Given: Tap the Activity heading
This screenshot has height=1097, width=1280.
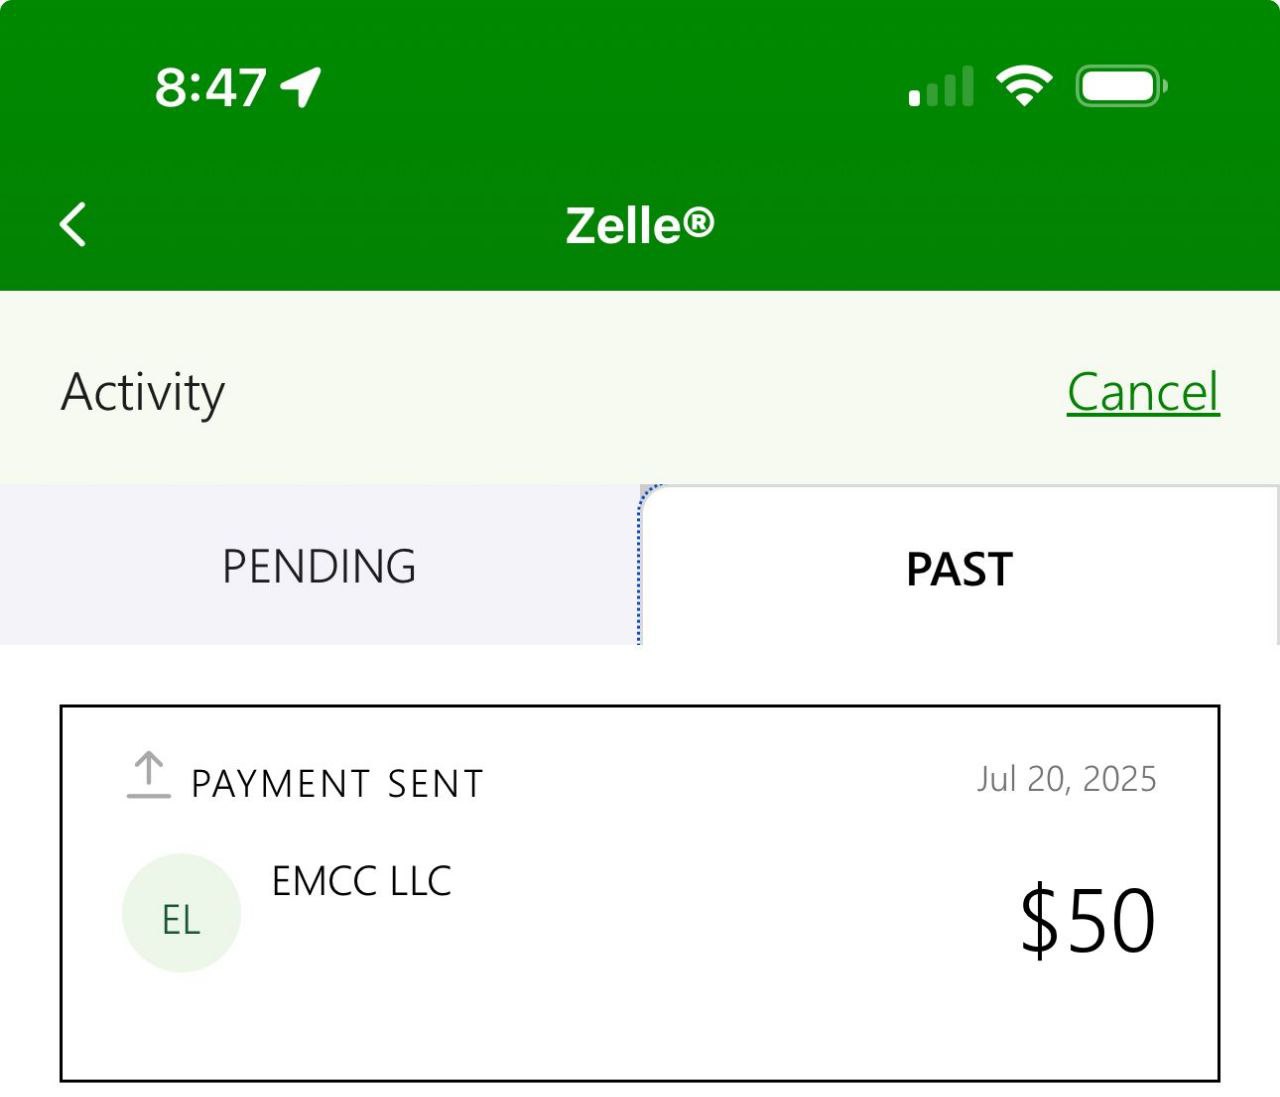Looking at the screenshot, I should coord(143,392).
